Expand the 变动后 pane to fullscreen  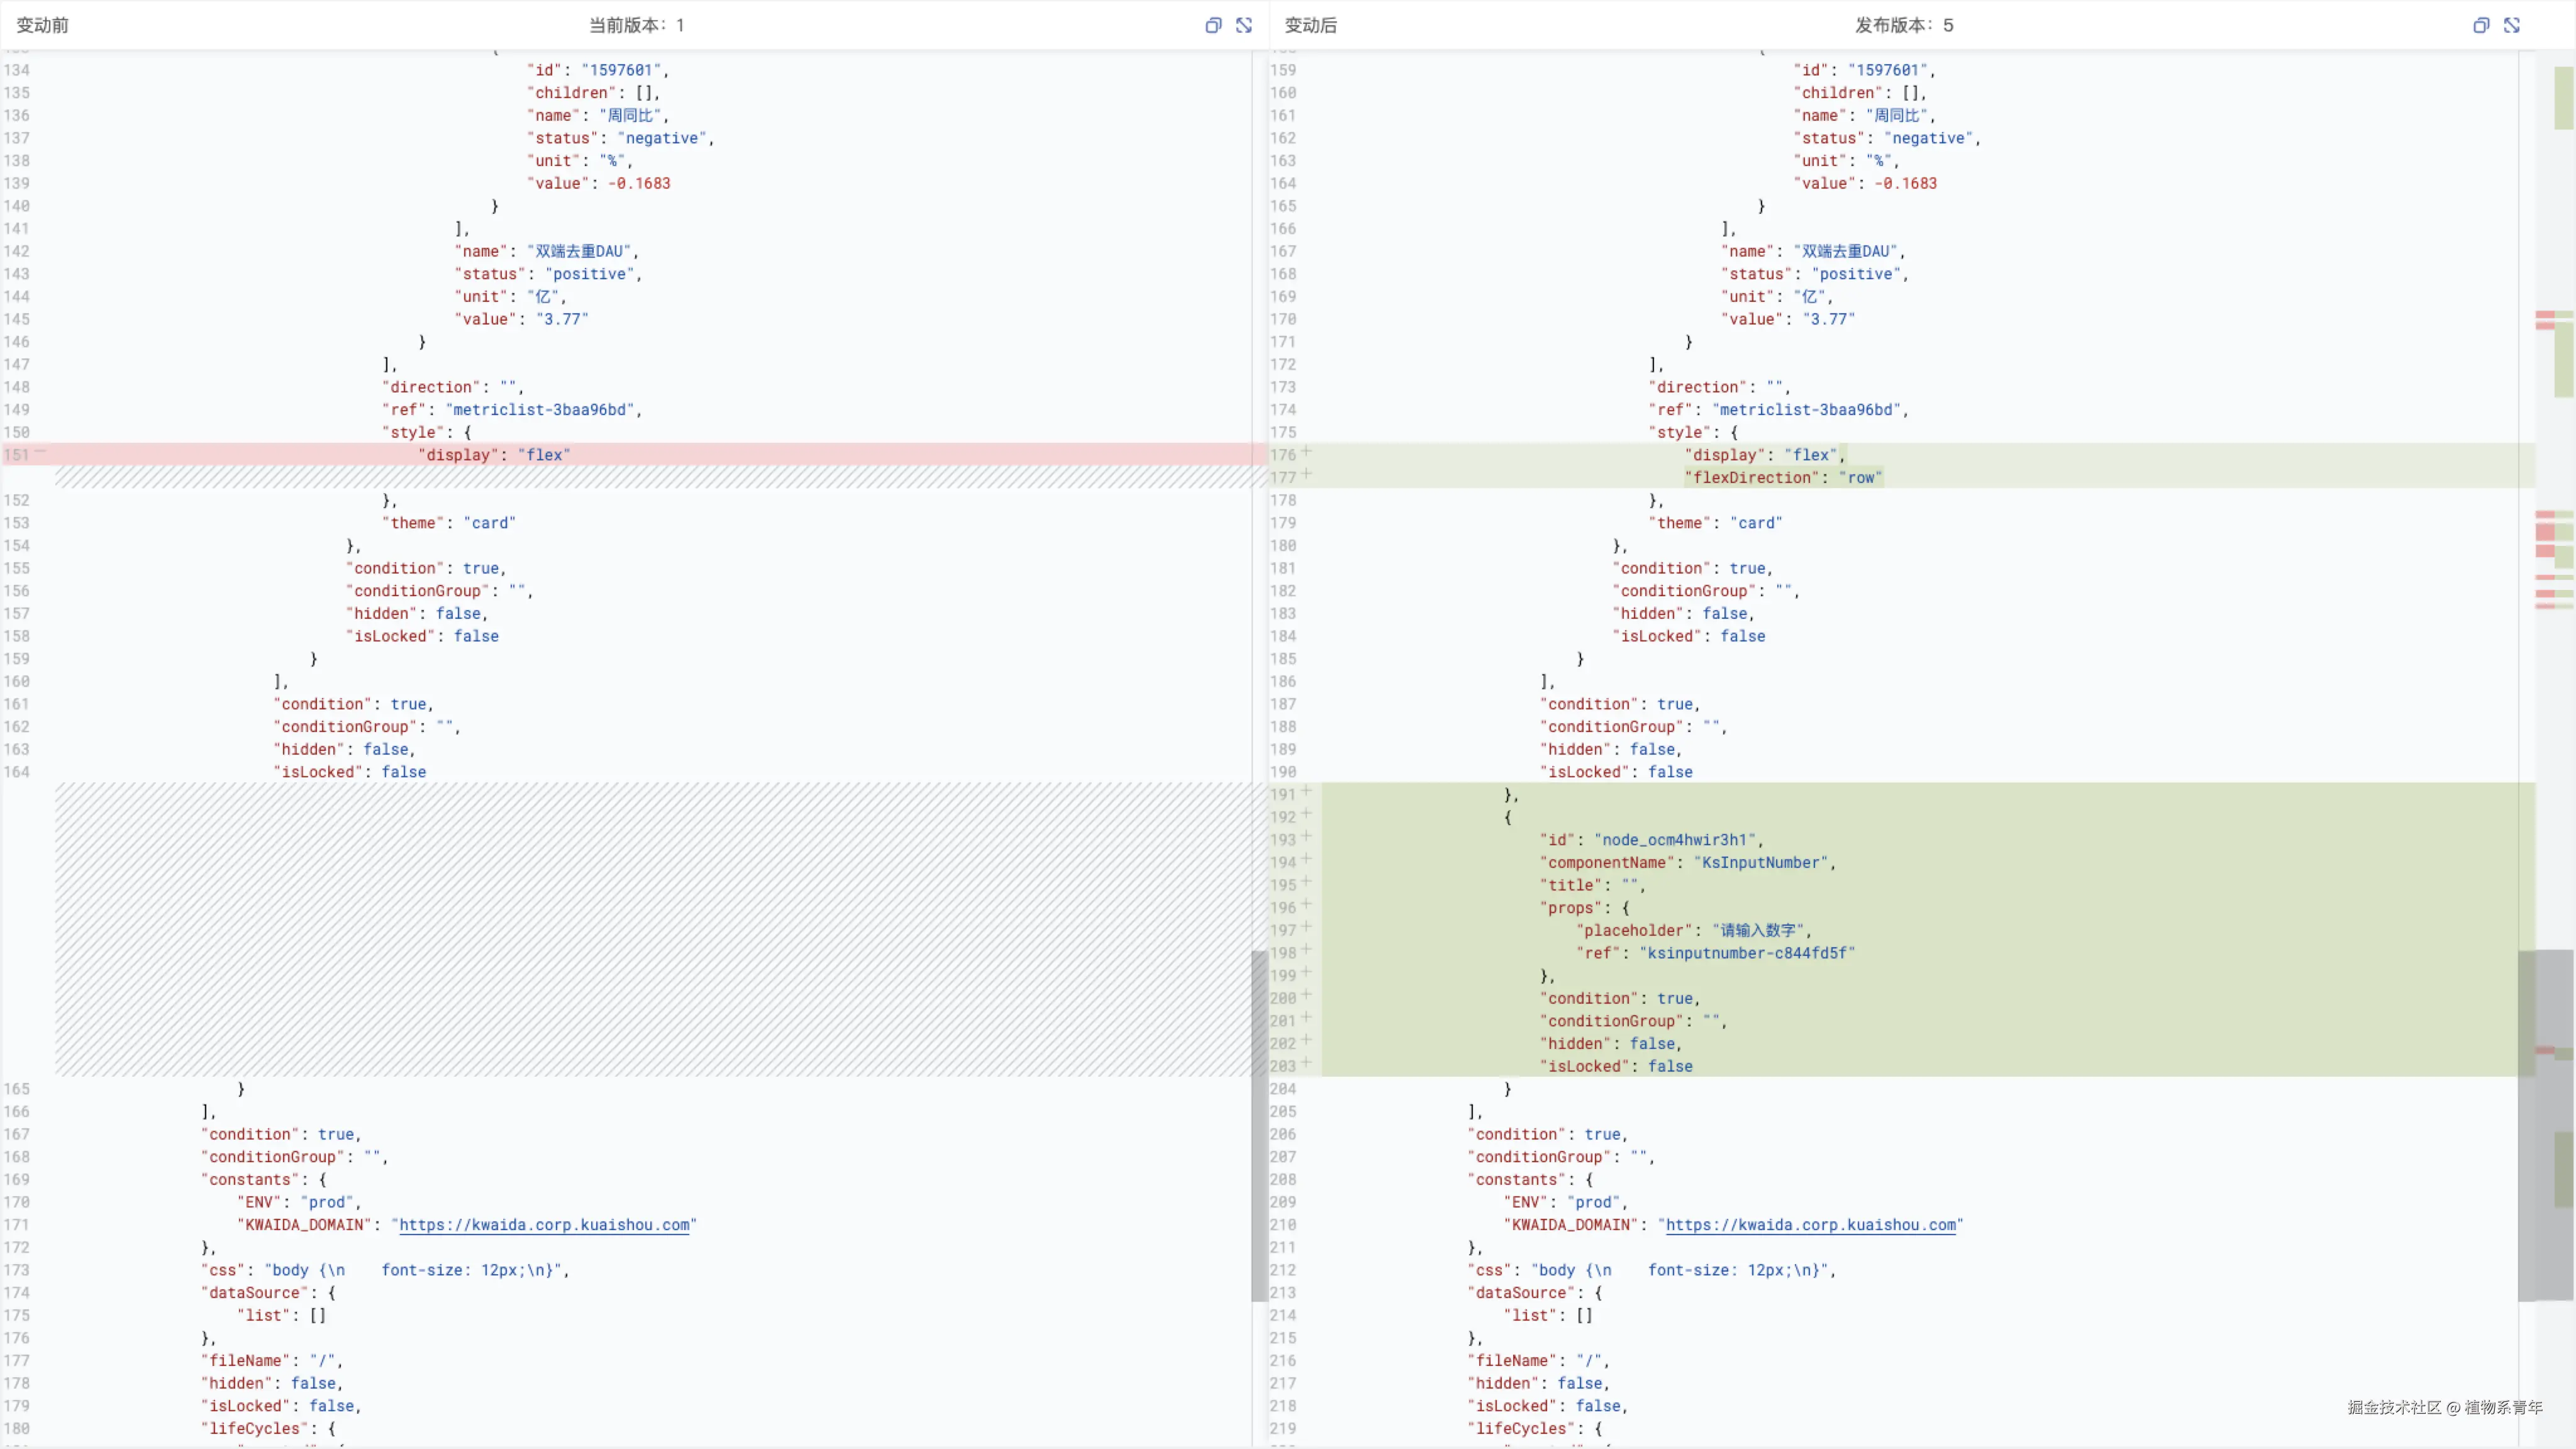tap(2512, 25)
